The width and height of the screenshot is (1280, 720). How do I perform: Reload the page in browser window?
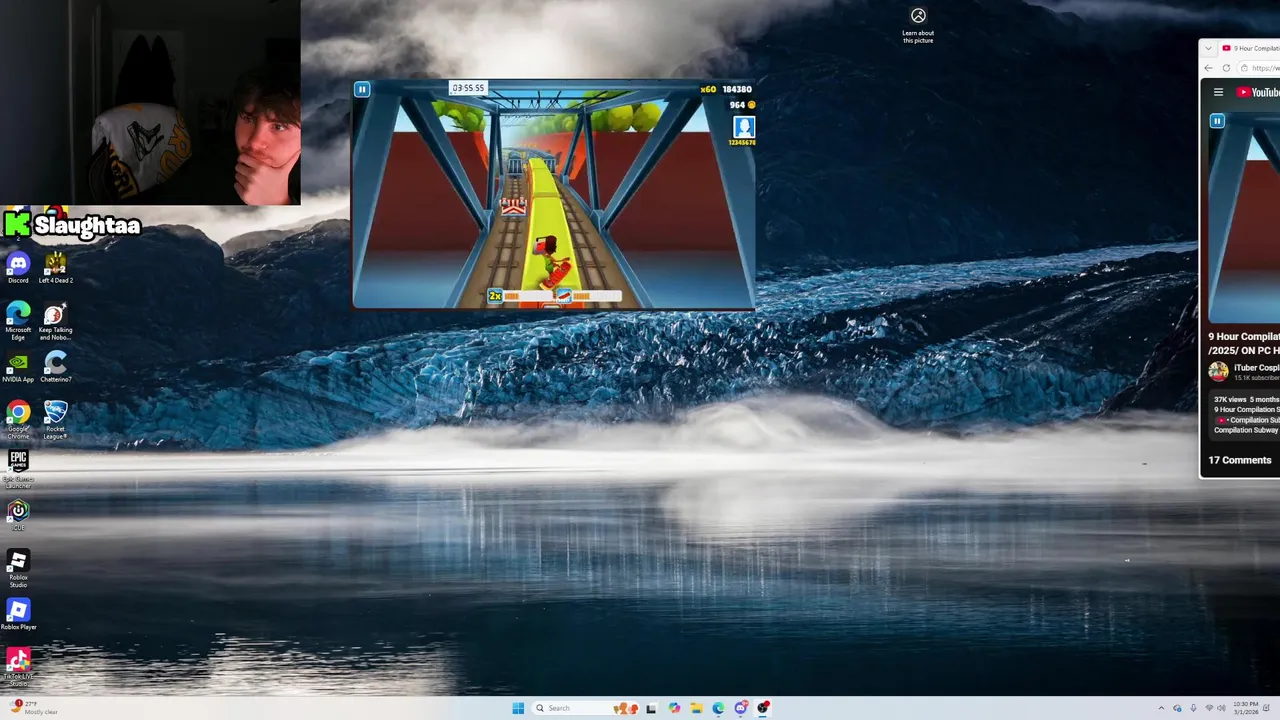click(1226, 68)
